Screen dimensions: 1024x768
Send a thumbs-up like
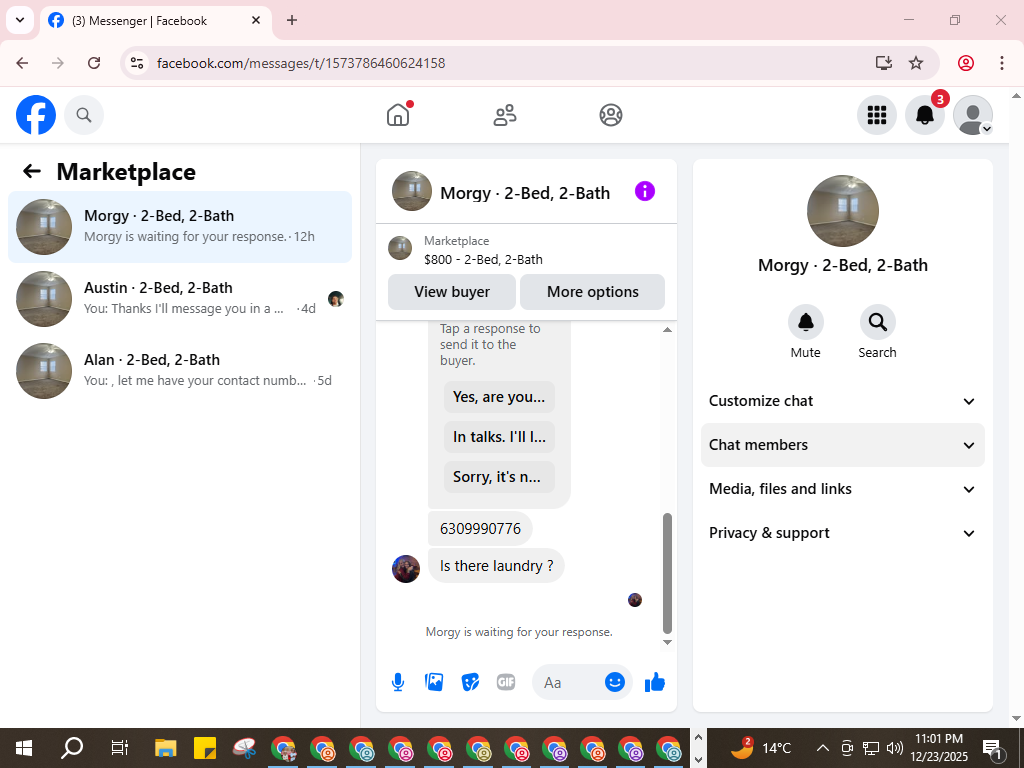coord(654,682)
